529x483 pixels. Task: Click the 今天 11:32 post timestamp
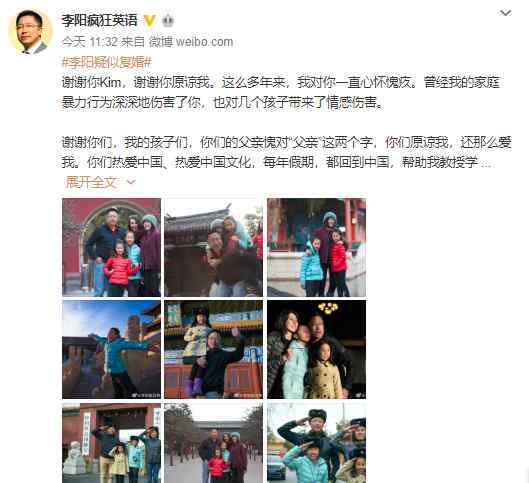[90, 42]
